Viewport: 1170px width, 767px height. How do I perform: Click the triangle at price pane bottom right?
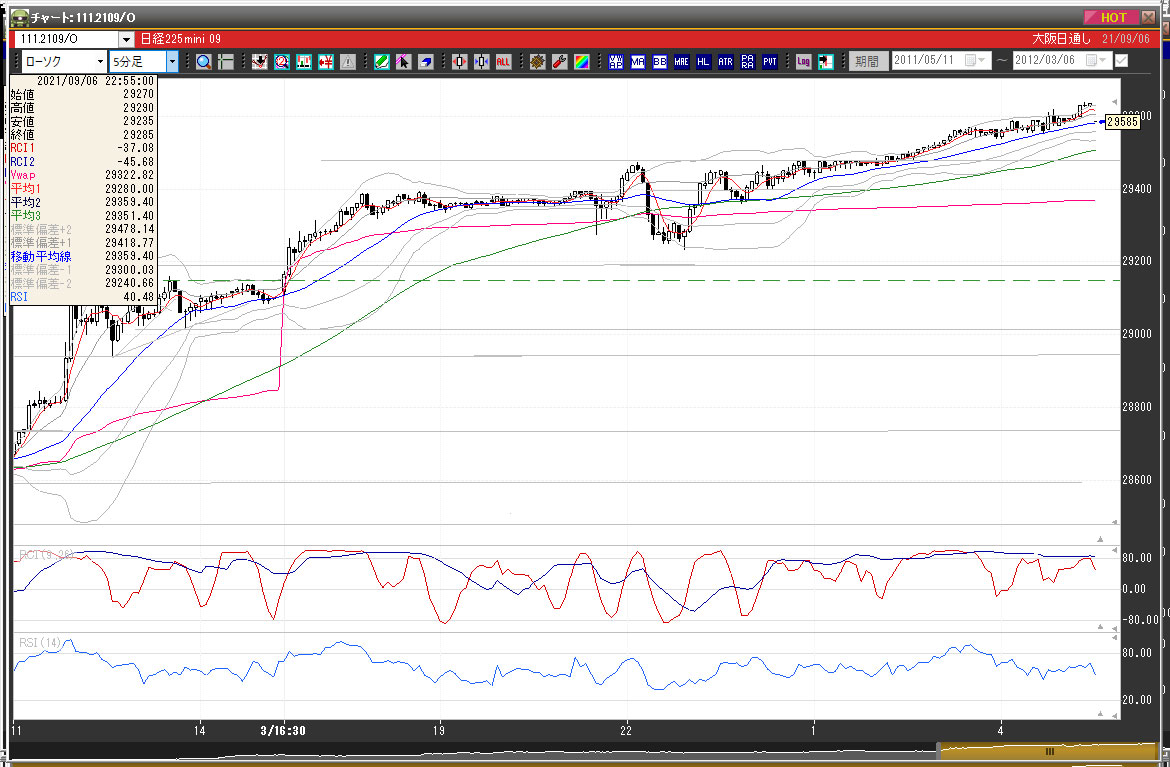1115,522
